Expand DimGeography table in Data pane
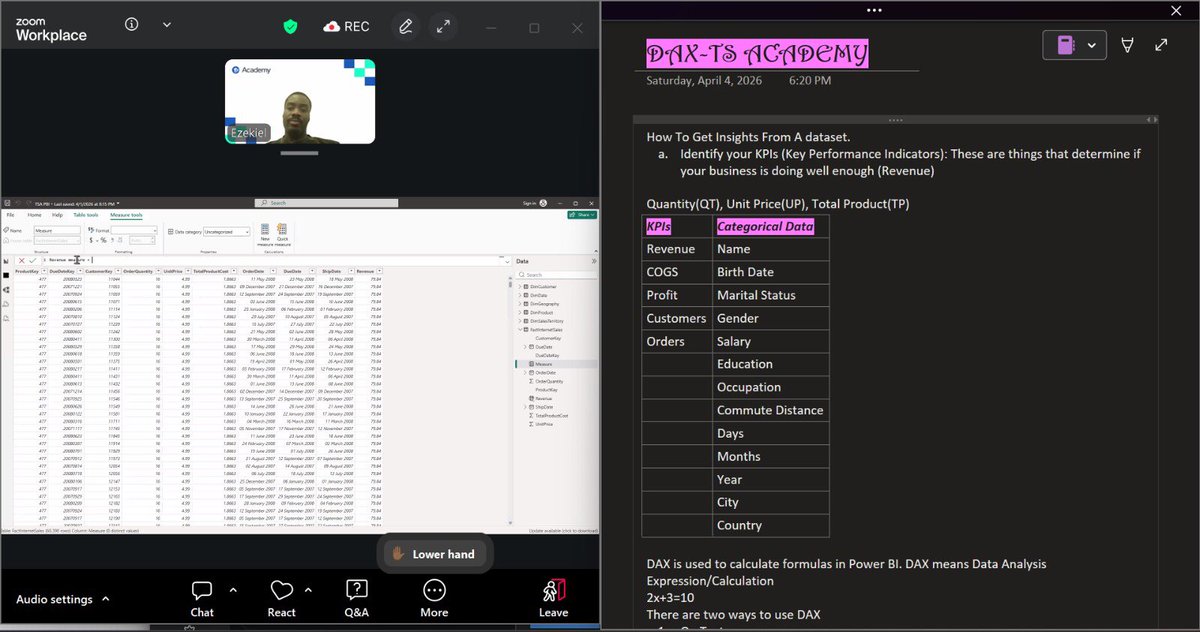 click(520, 304)
